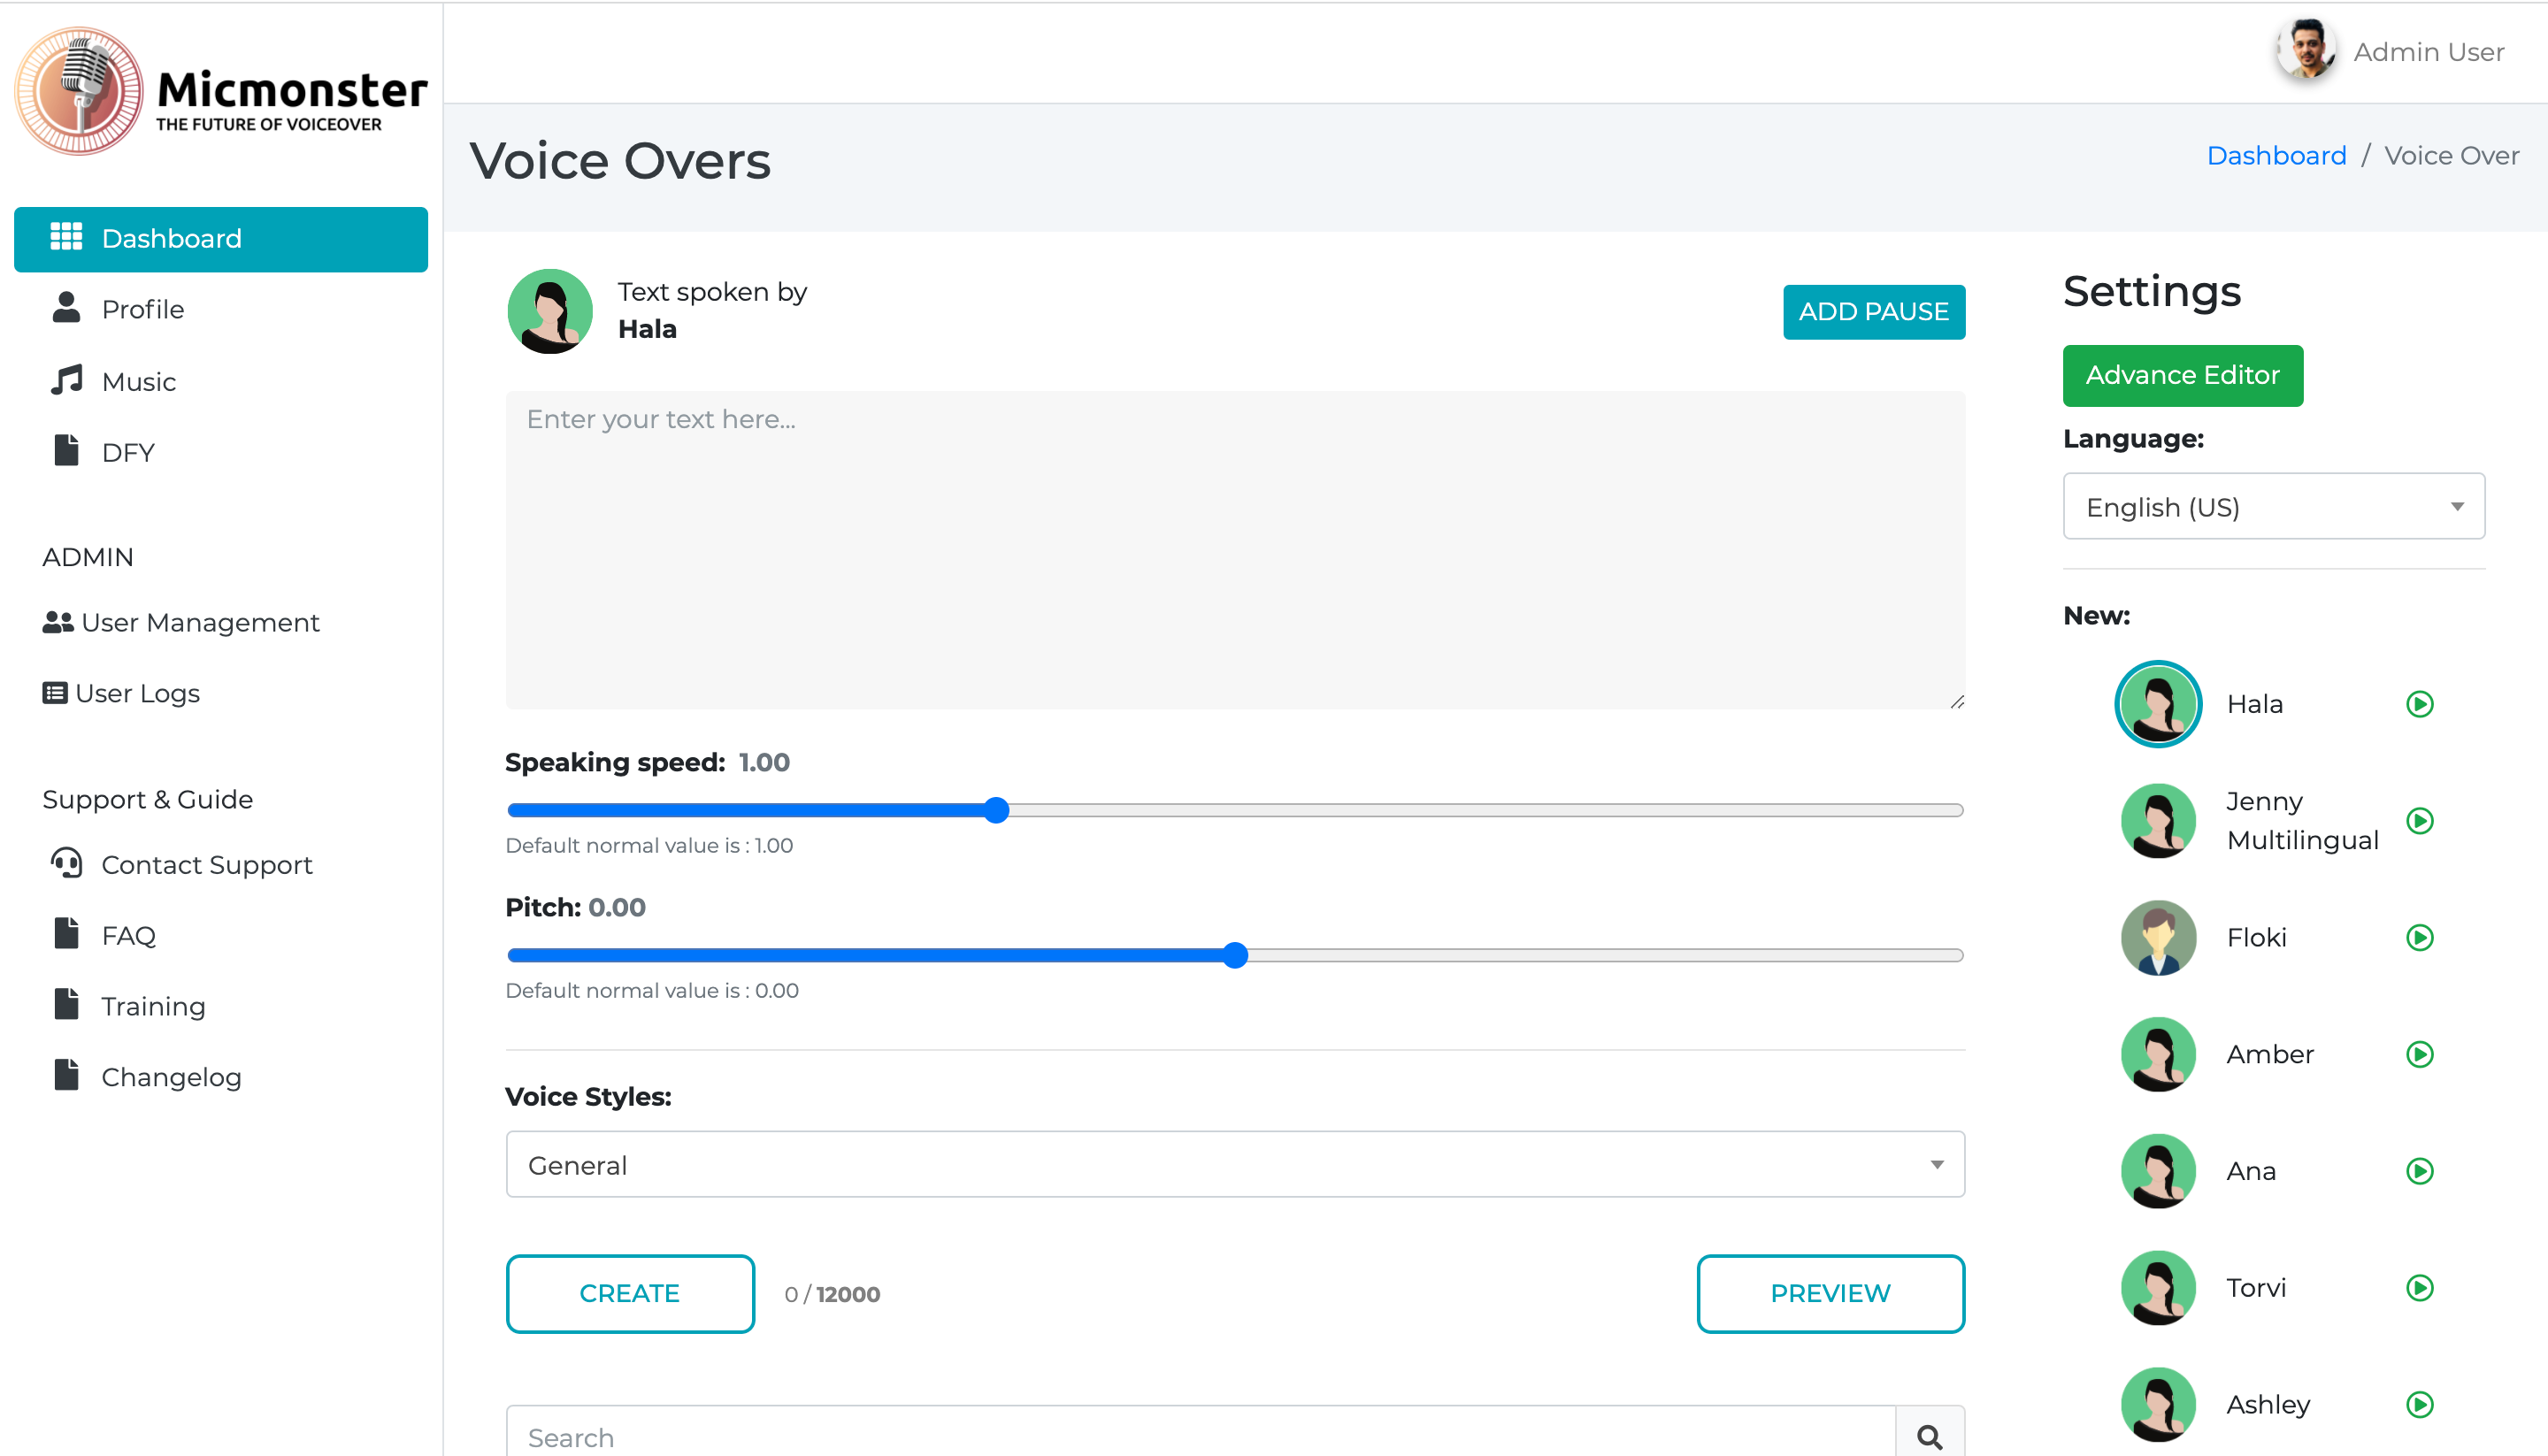Open the English (US) selector arrow
2548x1456 pixels.
point(2457,506)
